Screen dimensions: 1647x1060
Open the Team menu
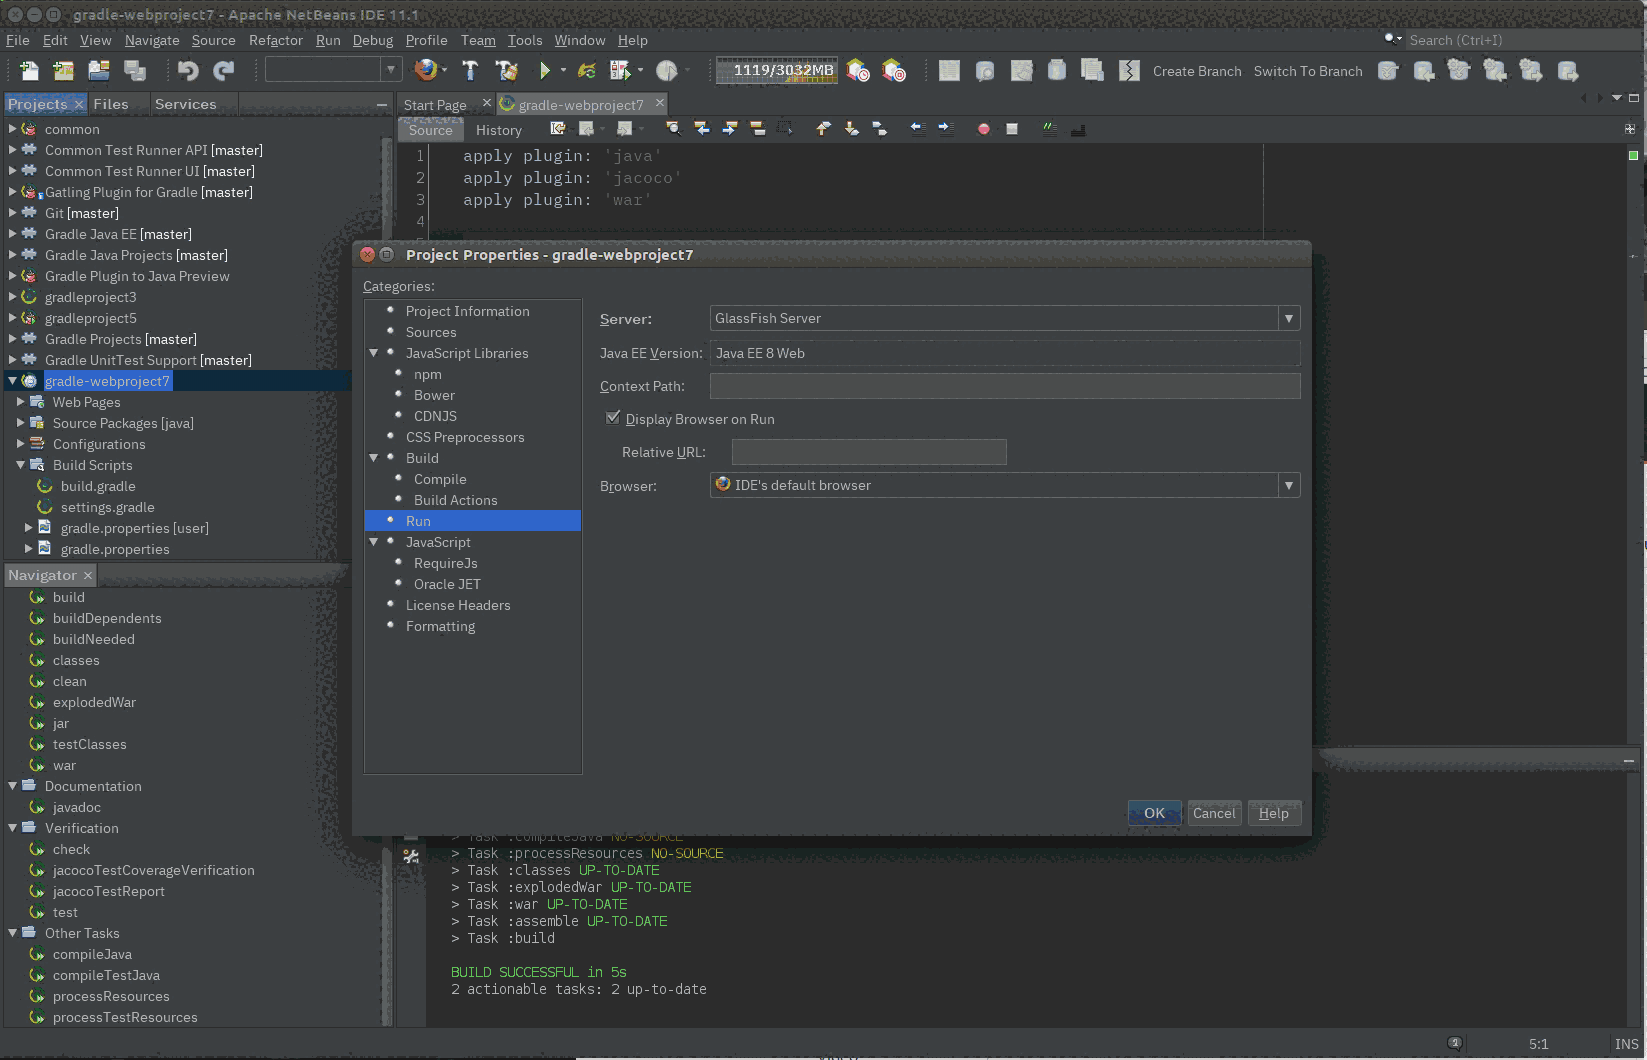tap(478, 40)
